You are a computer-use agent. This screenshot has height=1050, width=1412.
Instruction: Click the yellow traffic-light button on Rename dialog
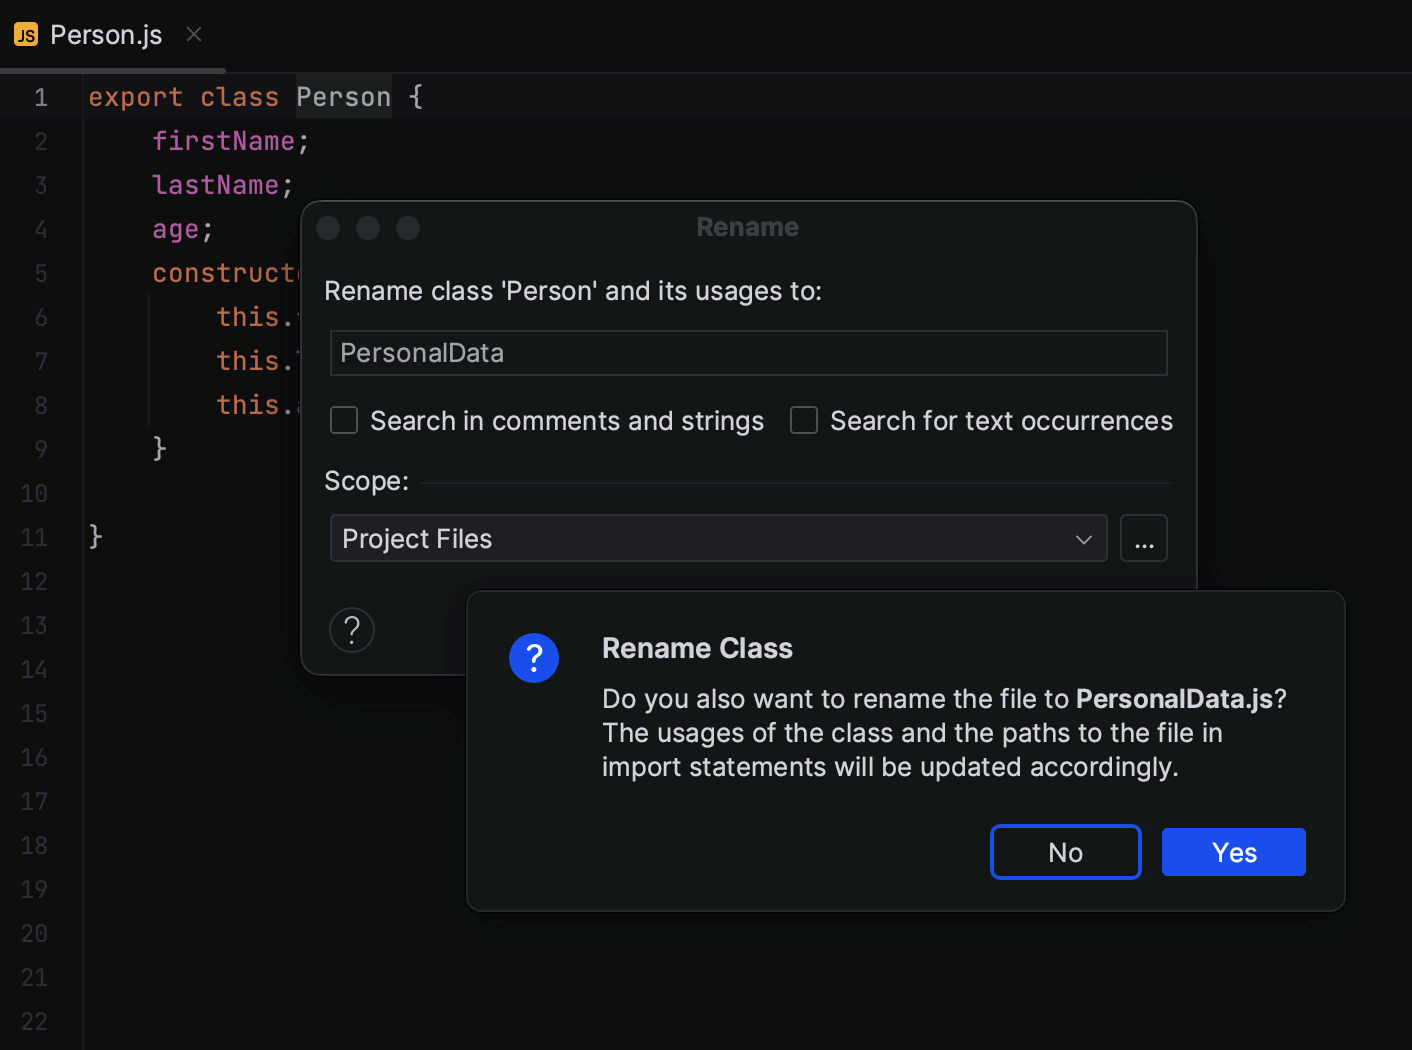tap(368, 228)
